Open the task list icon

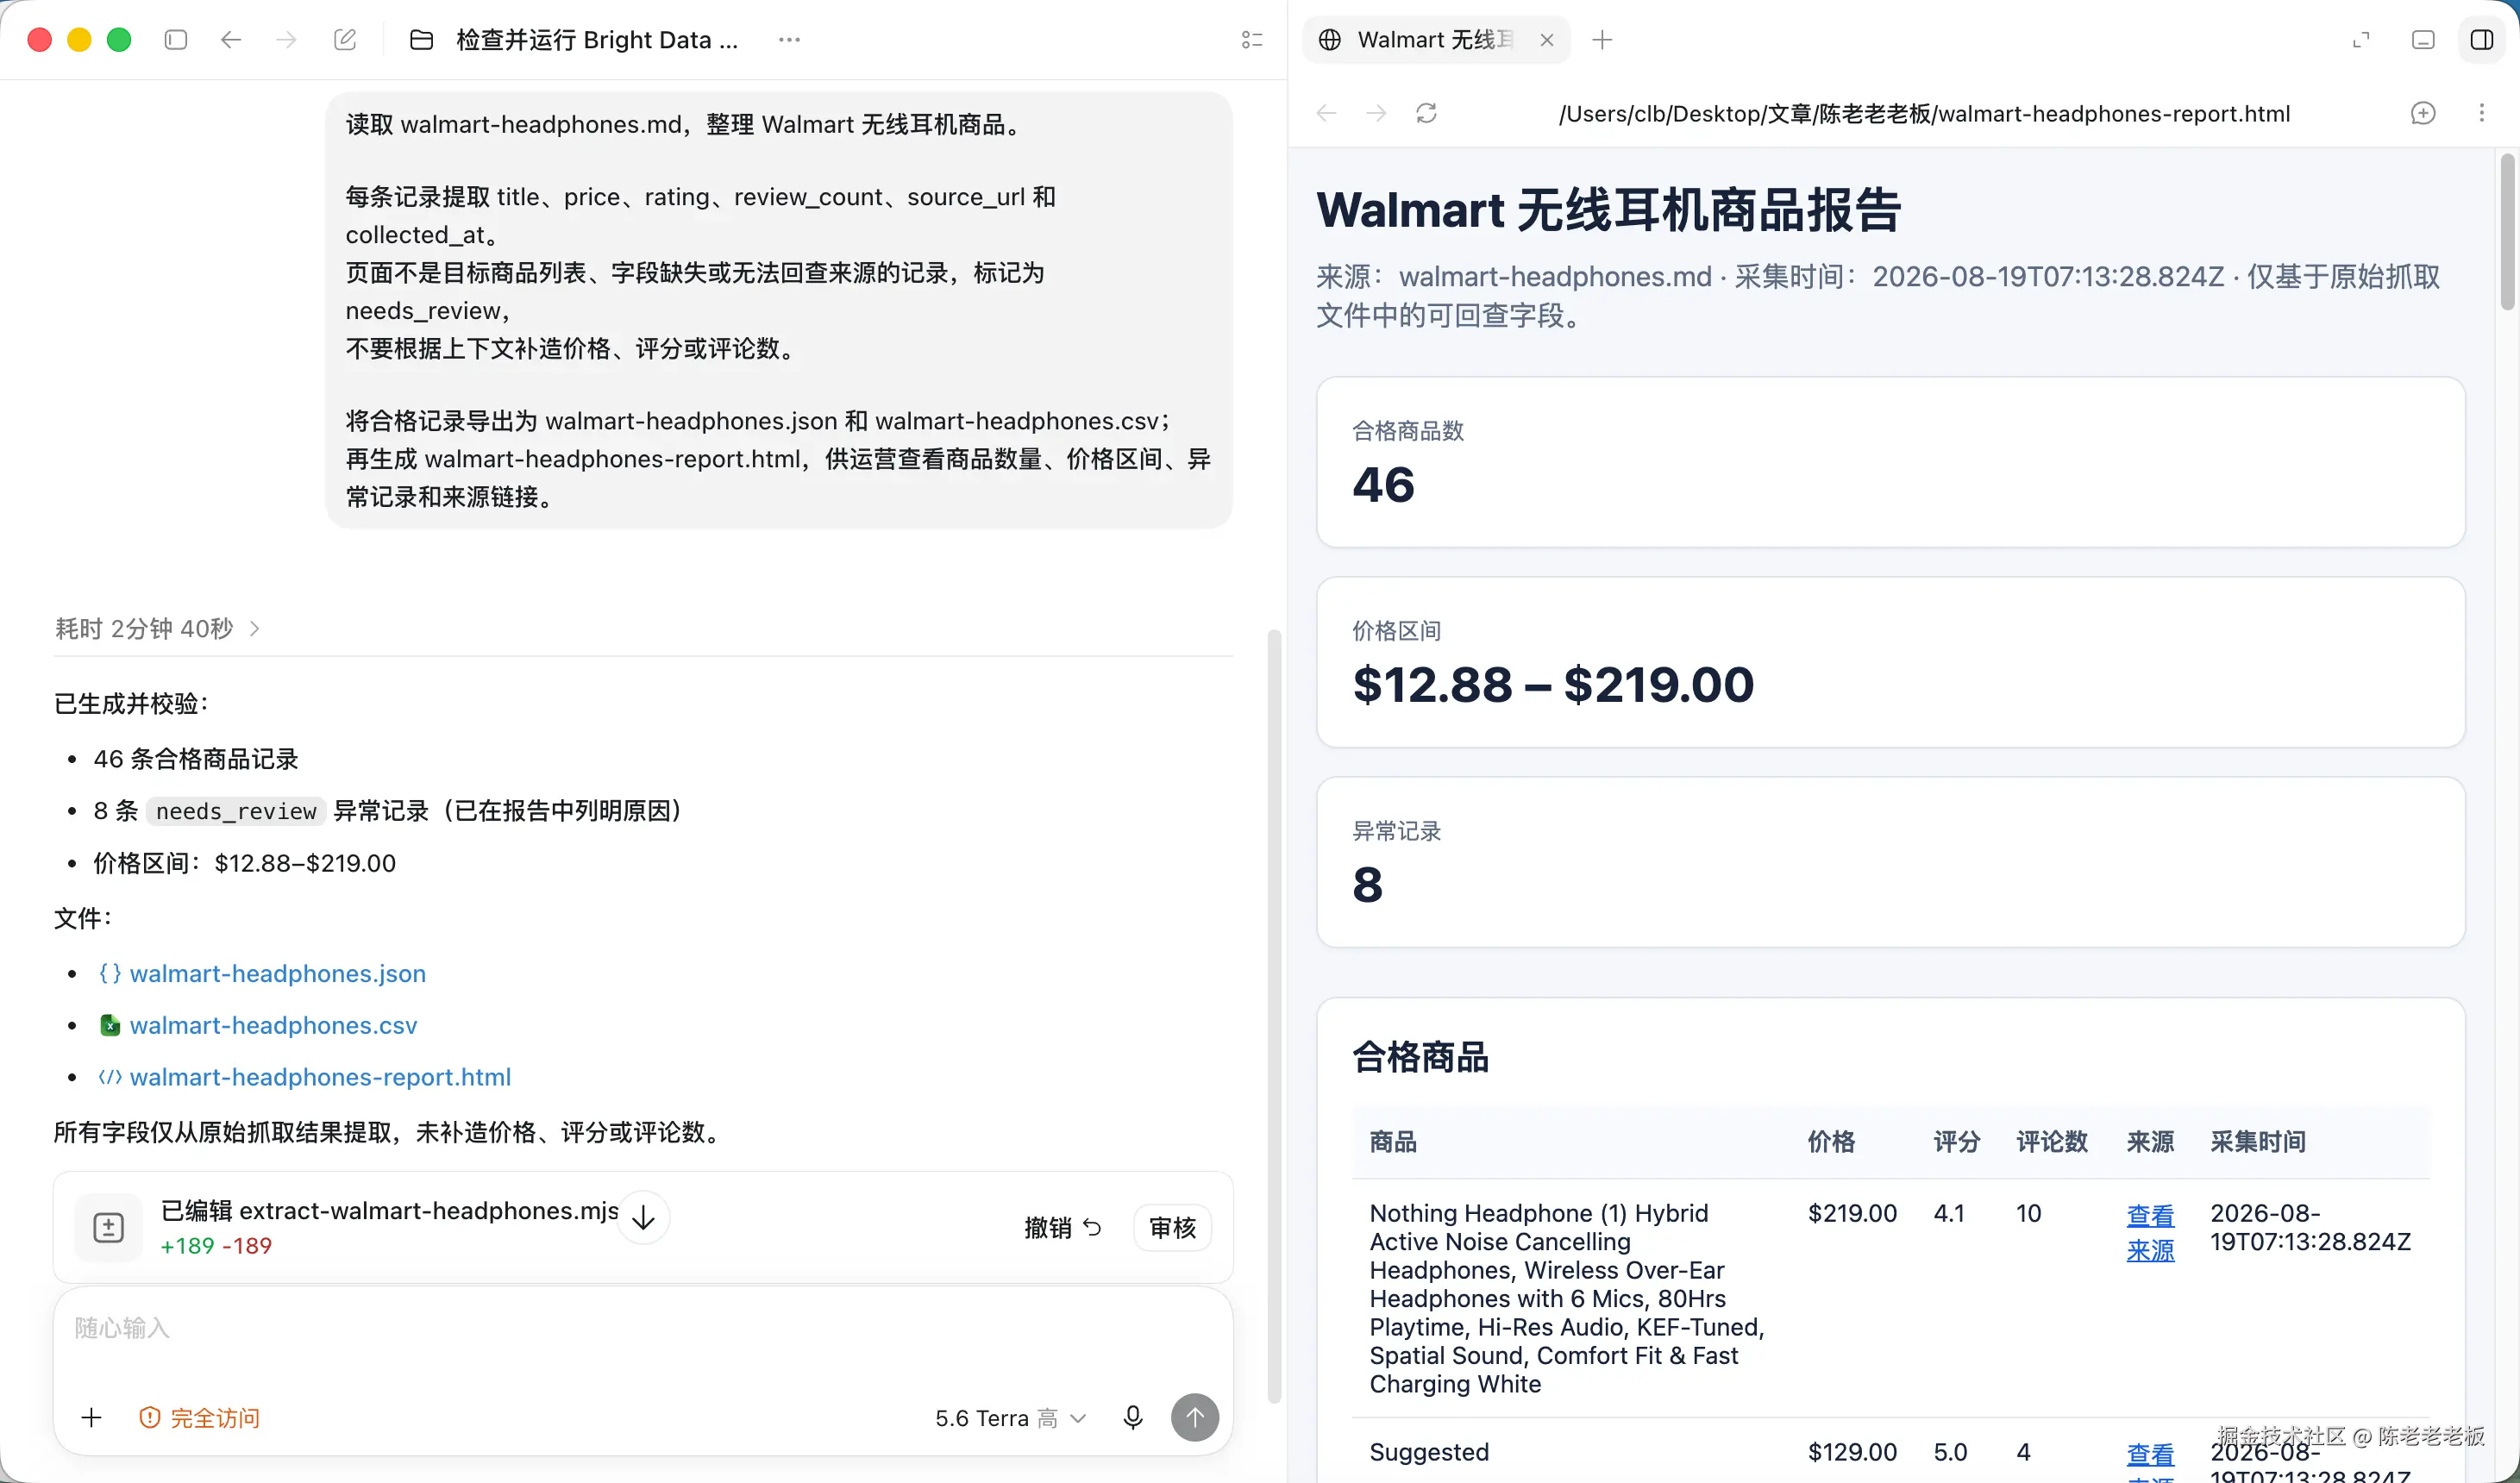click(1252, 40)
